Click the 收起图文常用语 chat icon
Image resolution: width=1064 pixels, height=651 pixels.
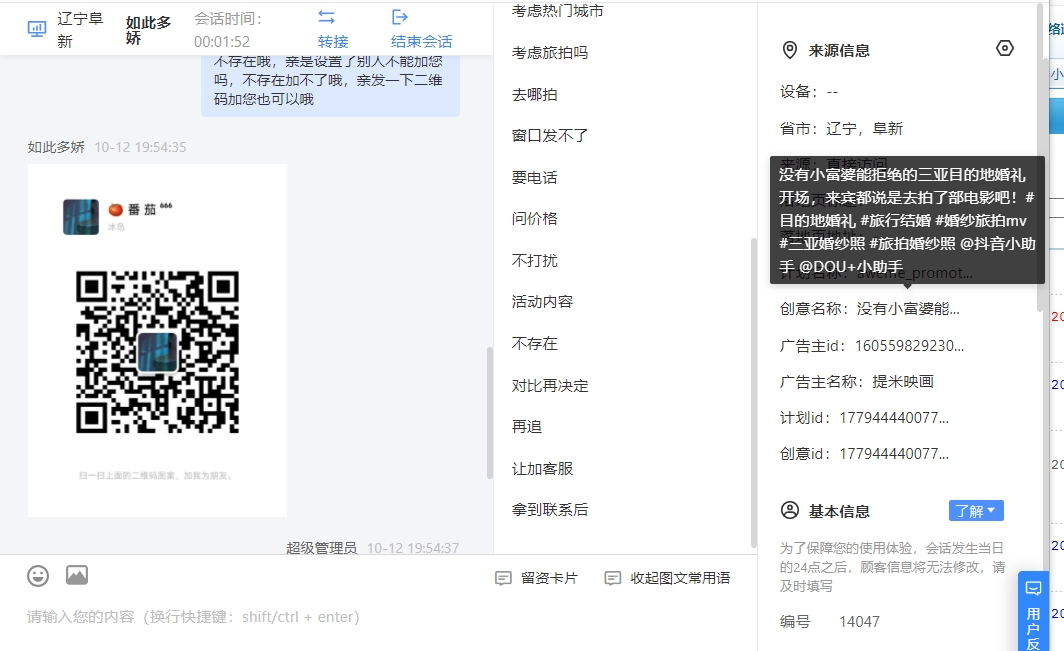(x=612, y=578)
